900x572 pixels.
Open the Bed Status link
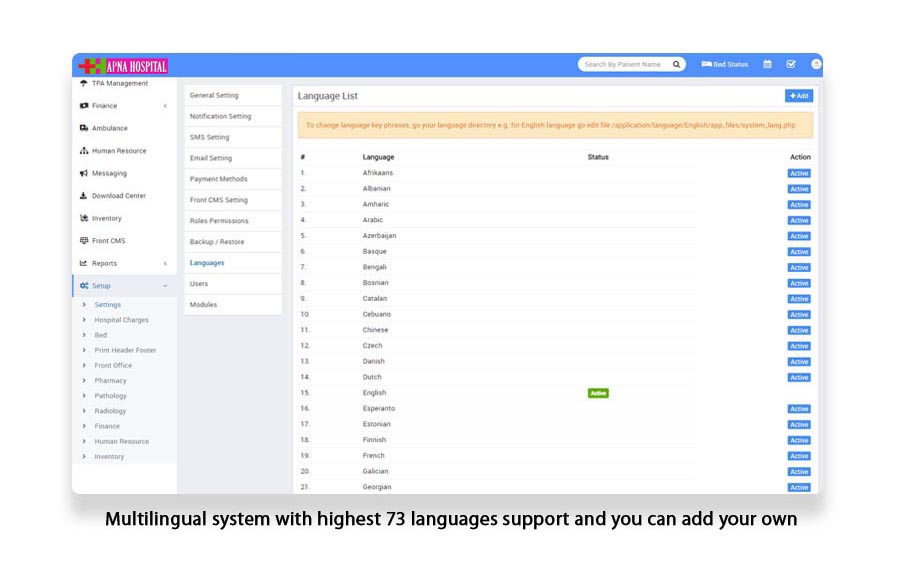(725, 64)
